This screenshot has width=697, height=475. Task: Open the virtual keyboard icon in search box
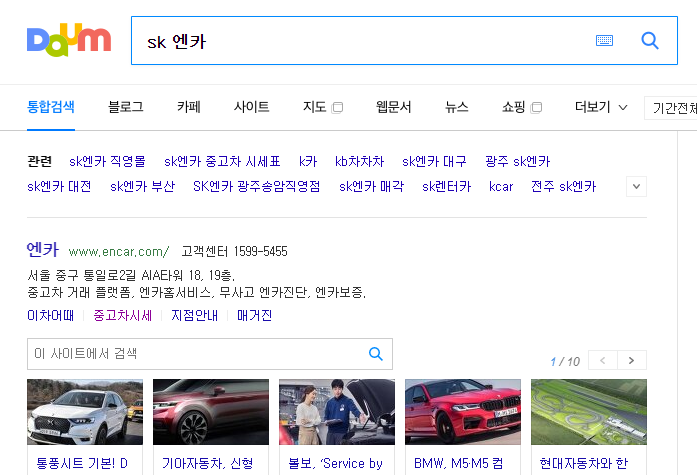[x=604, y=40]
